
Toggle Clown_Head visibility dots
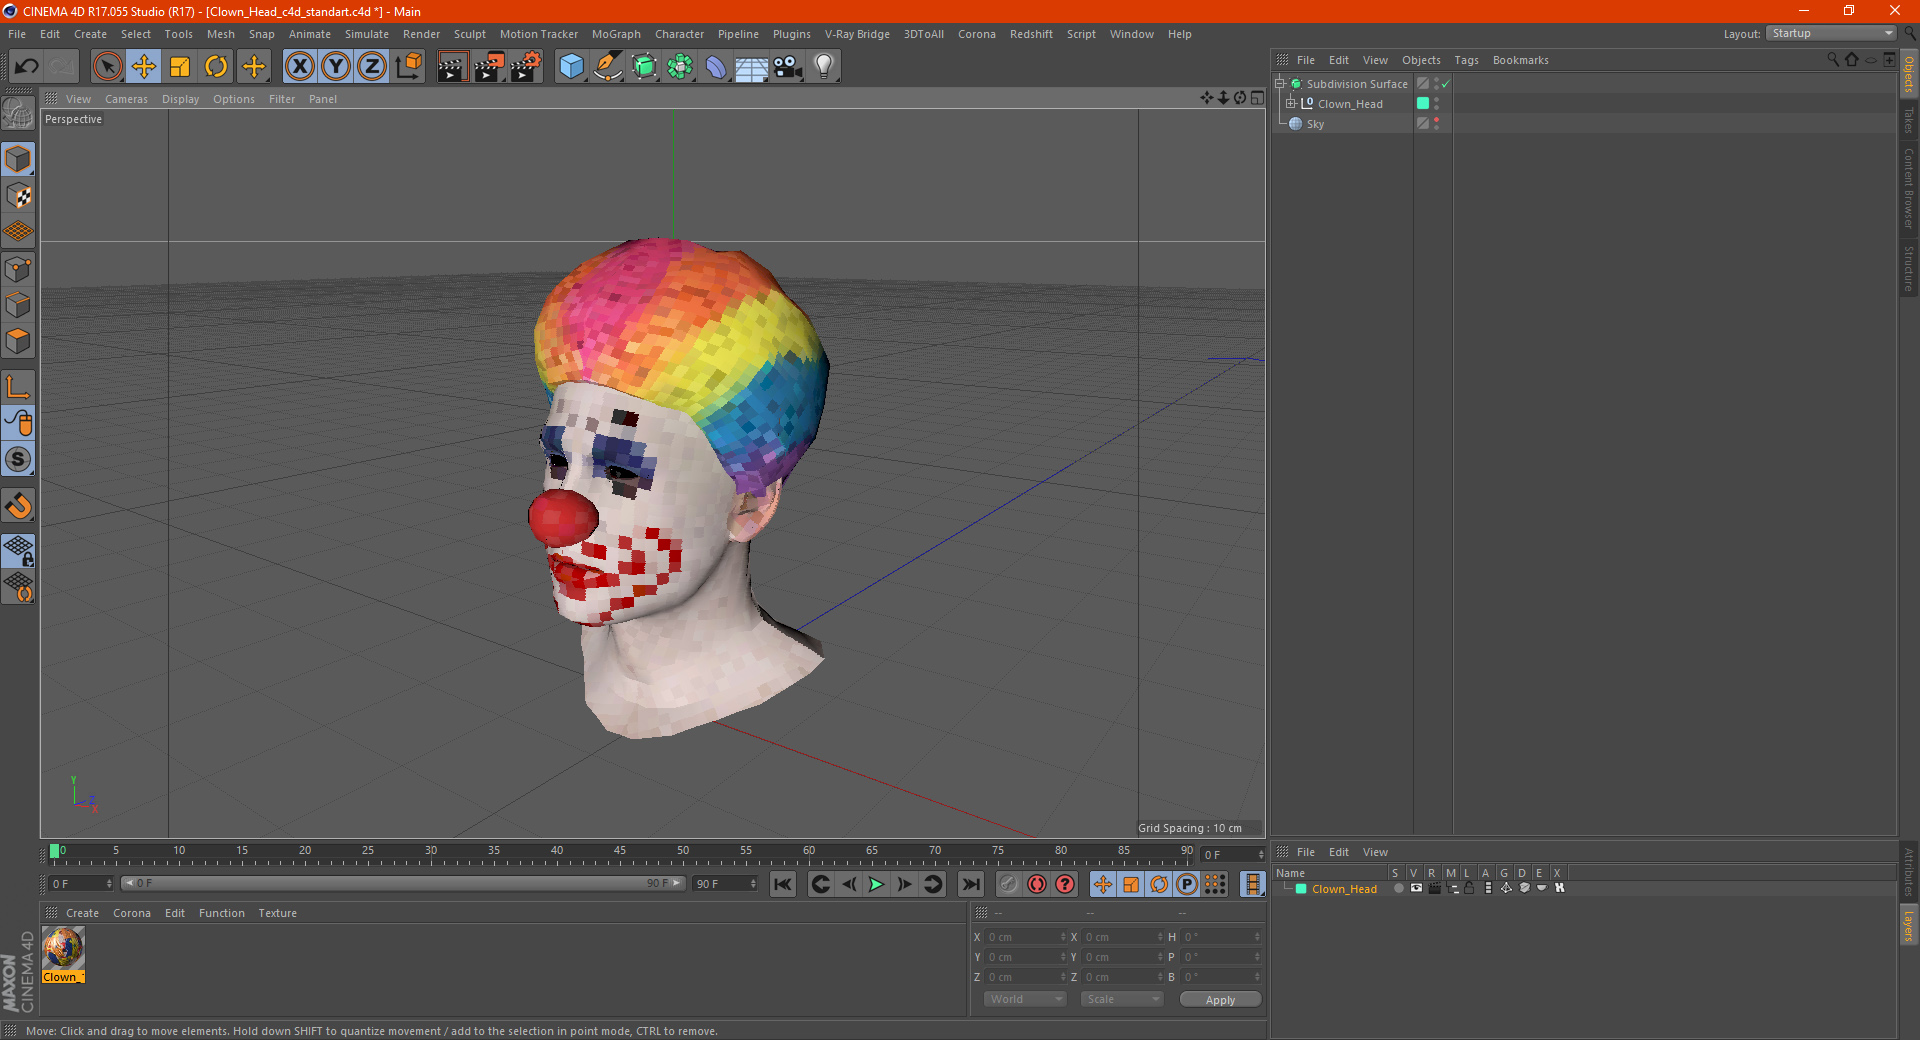[x=1437, y=103]
